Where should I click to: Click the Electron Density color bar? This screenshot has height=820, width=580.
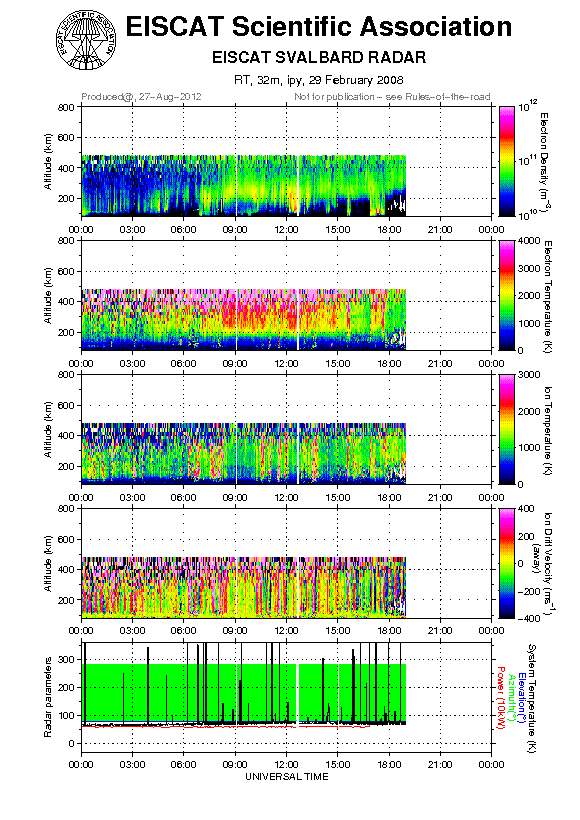(507, 161)
